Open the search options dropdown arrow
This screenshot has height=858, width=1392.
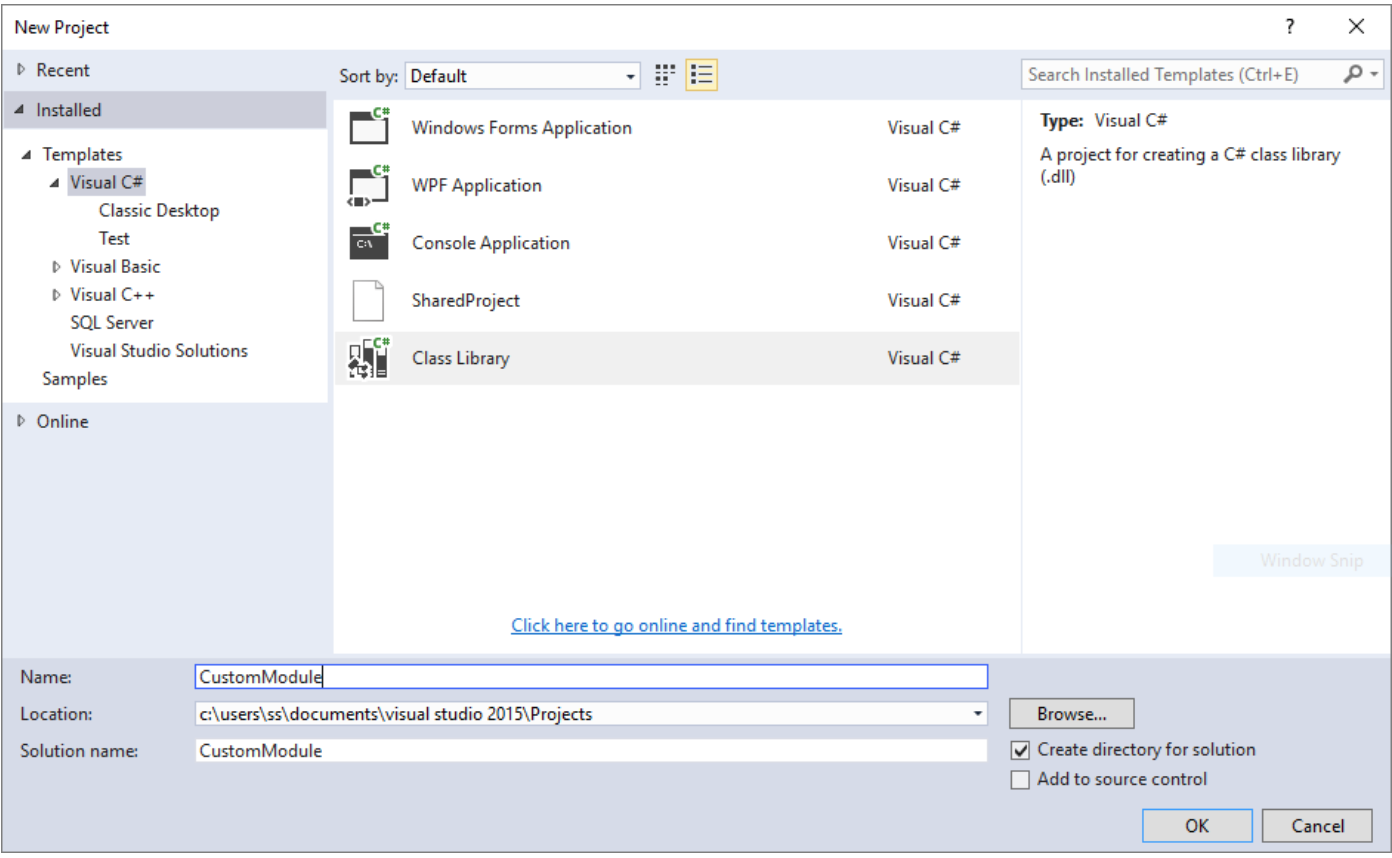[x=1375, y=74]
